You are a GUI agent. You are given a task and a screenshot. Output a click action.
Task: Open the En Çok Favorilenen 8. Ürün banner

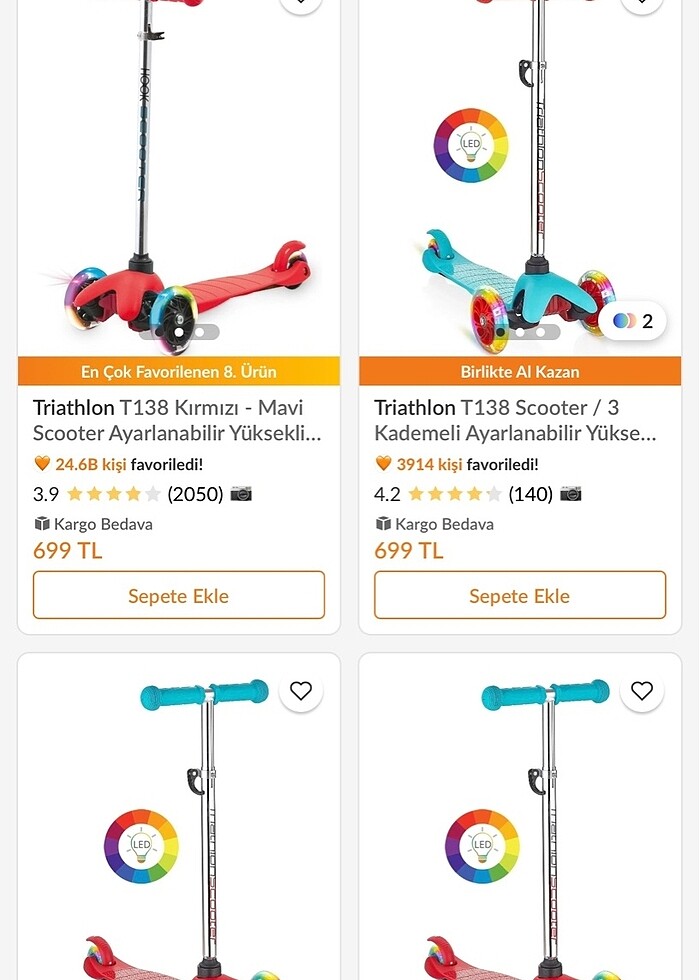tap(179, 371)
